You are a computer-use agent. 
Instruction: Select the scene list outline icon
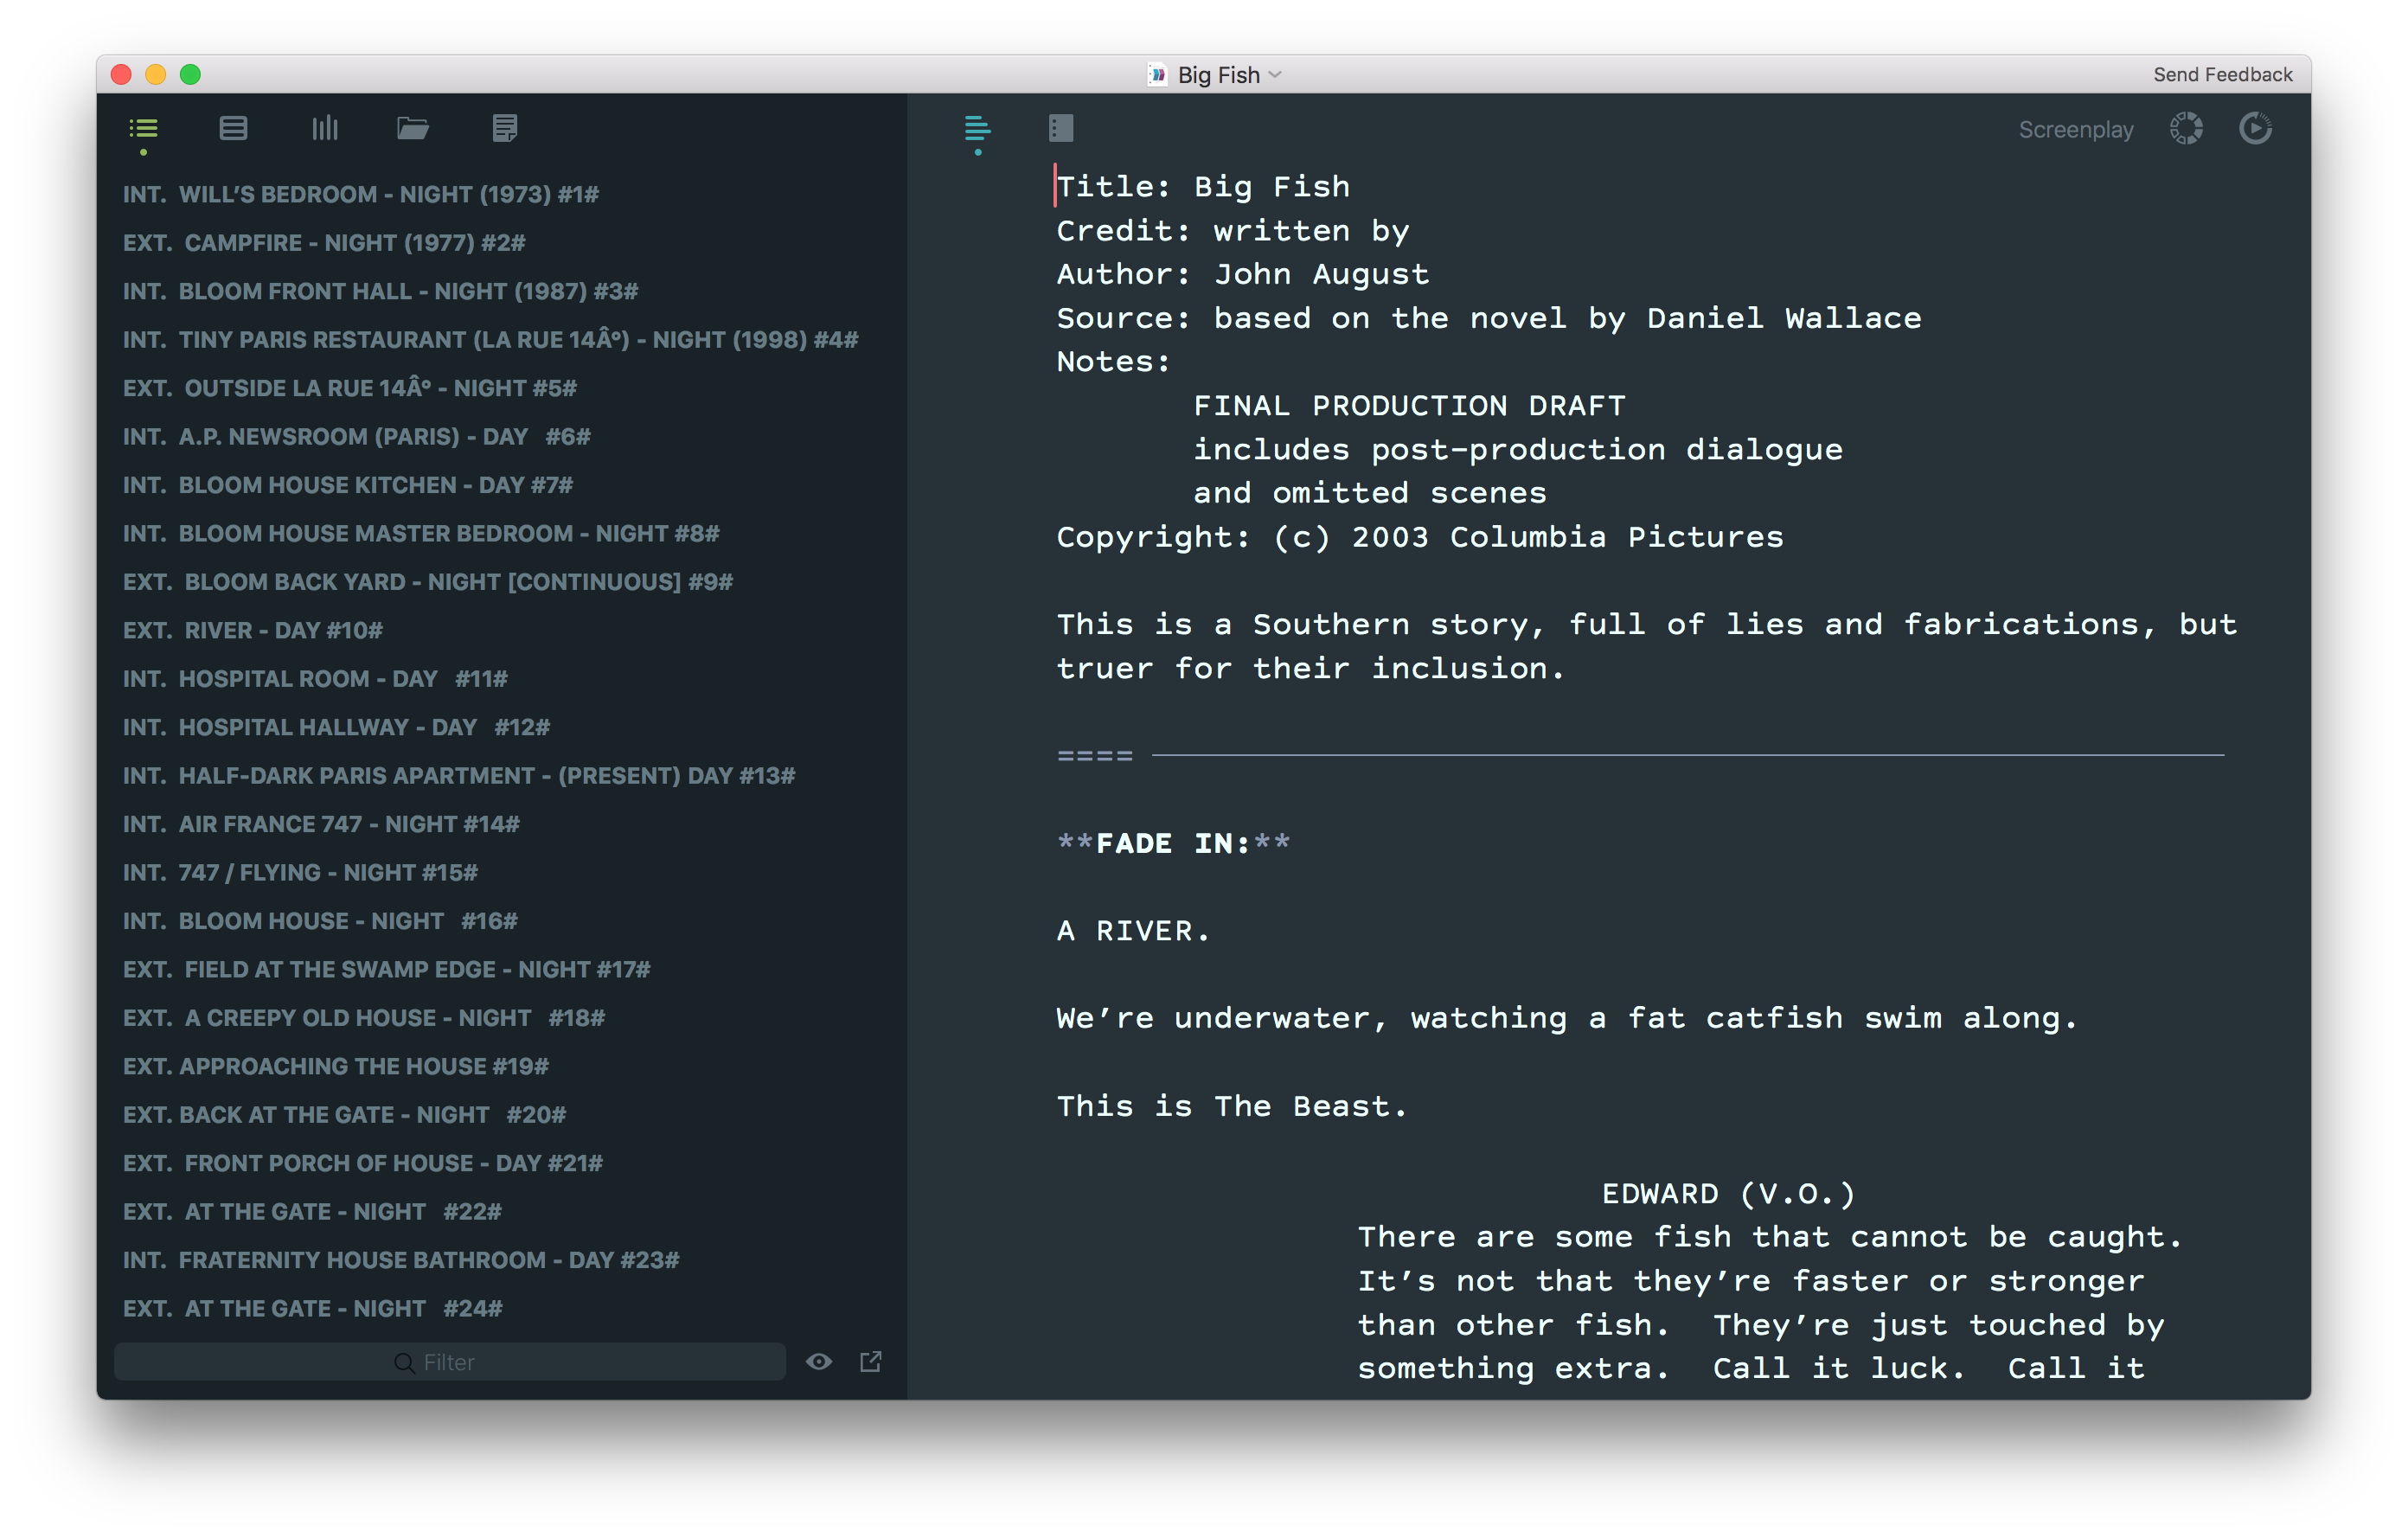(x=143, y=129)
